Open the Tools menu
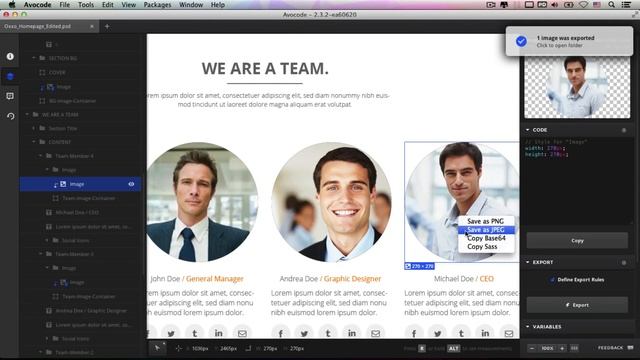Viewport: 640px width, 360px height. [86, 4]
